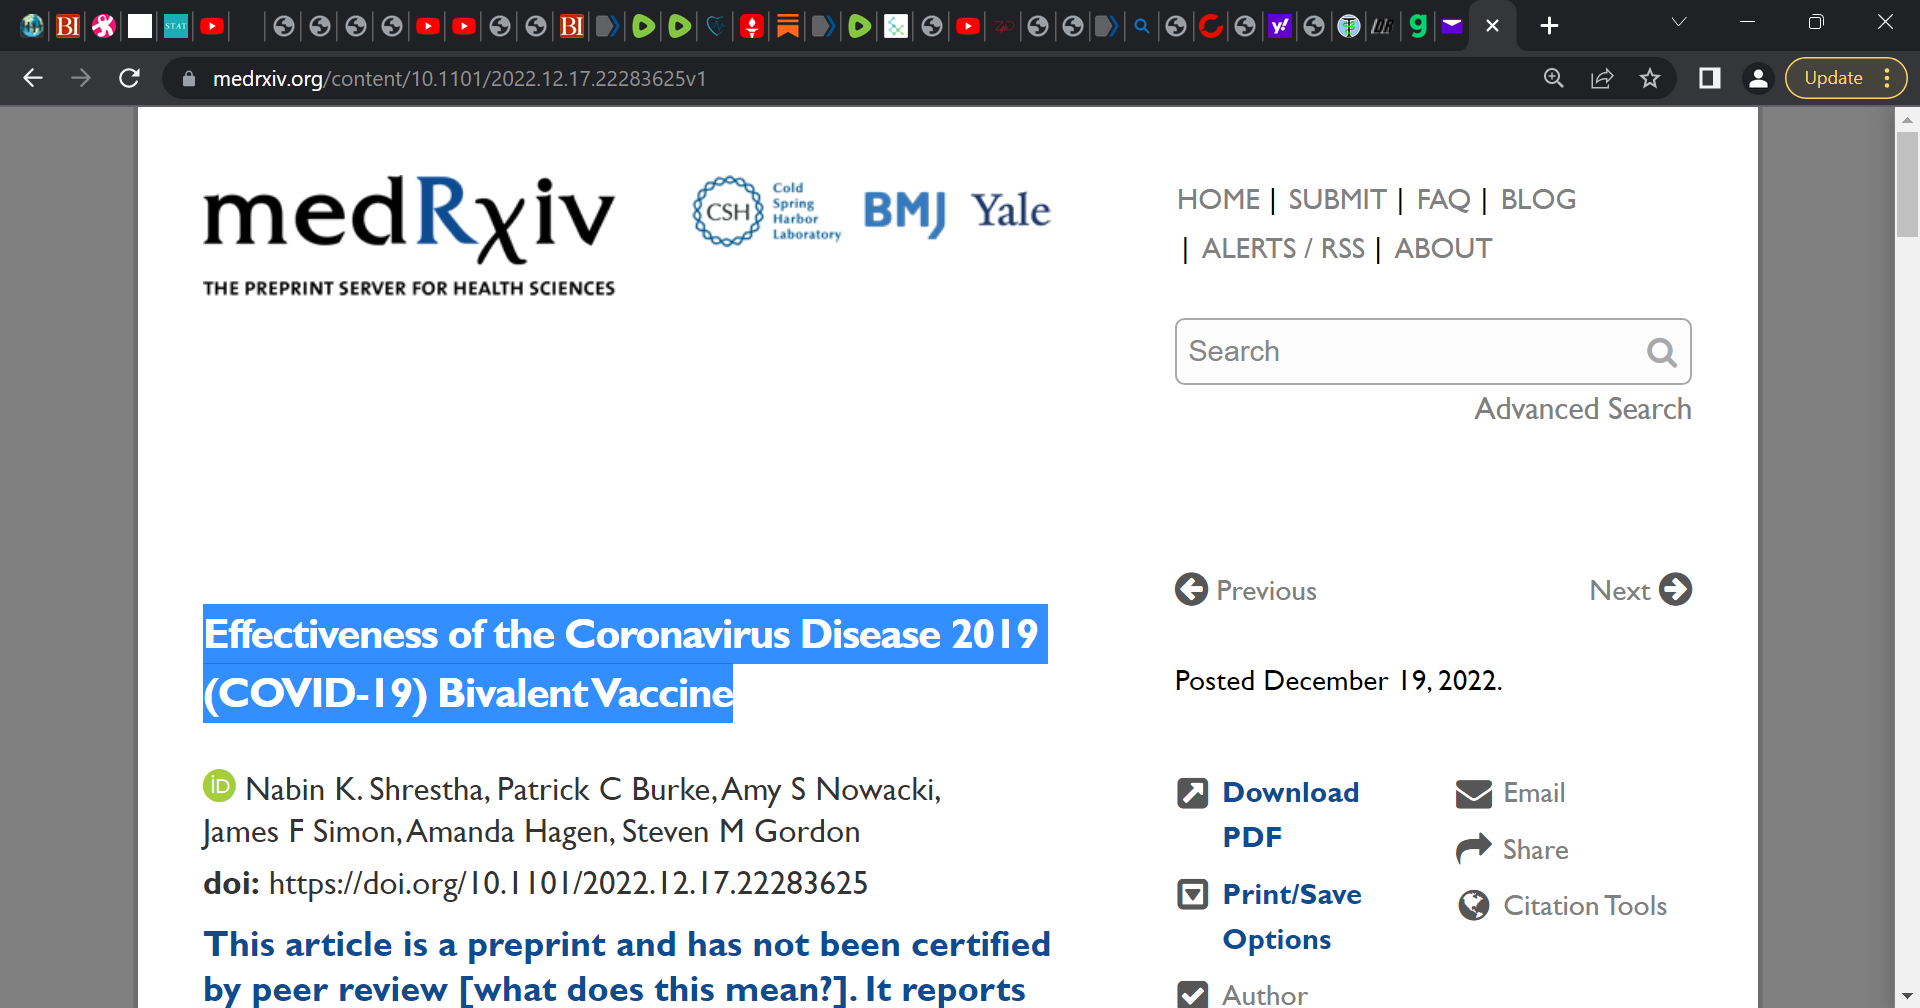The image size is (1920, 1008).
Task: Open the Share arrow icon
Action: (1474, 850)
